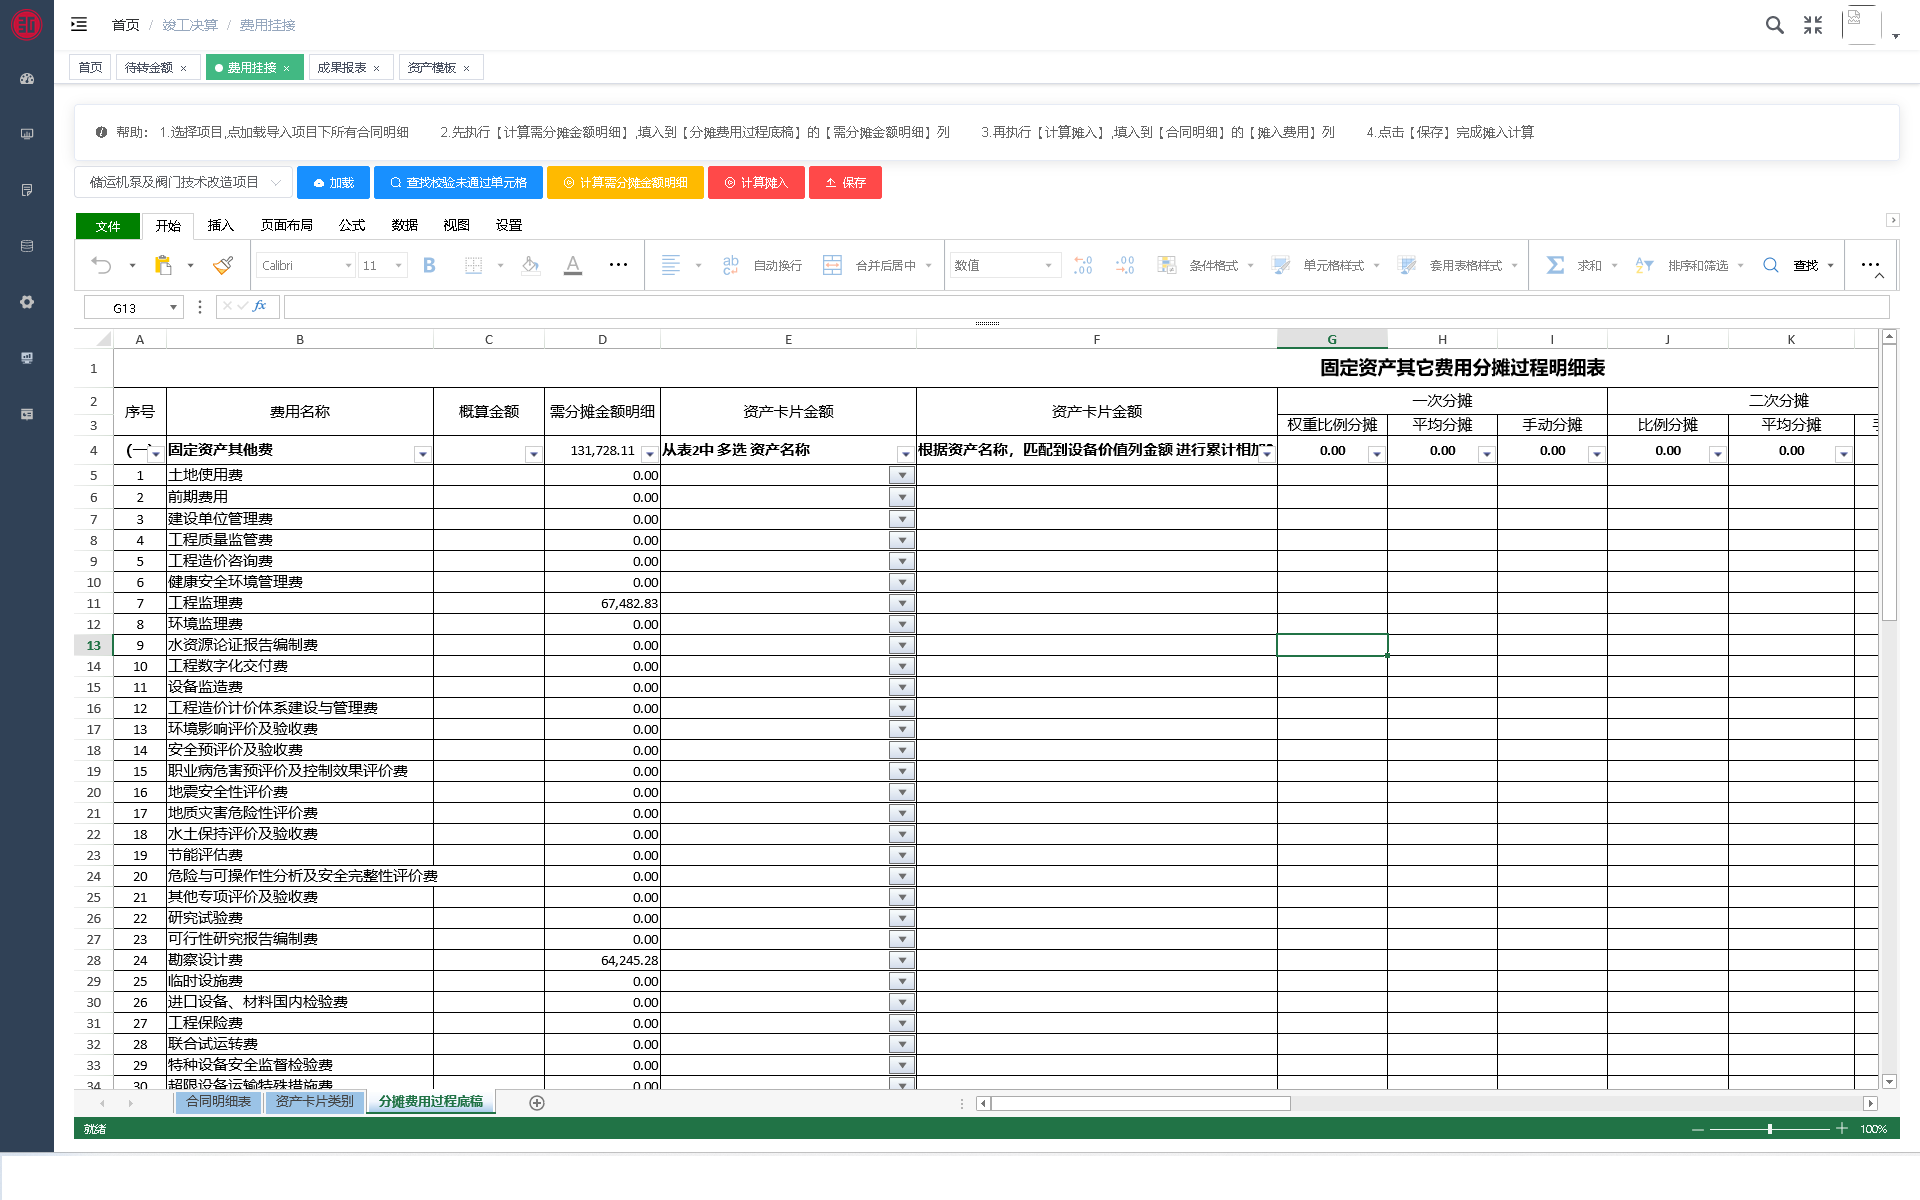The height and width of the screenshot is (1200, 1920).
Task: Open dropdown in column E for 勘察设计费 row
Action: [x=902, y=960]
